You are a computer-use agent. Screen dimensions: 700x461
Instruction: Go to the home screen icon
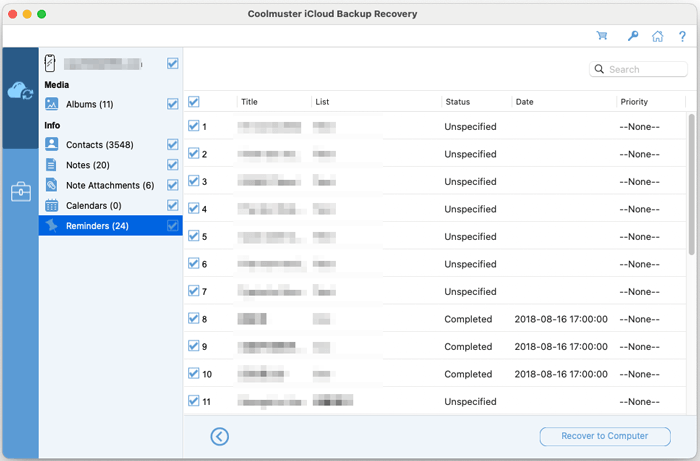[658, 36]
